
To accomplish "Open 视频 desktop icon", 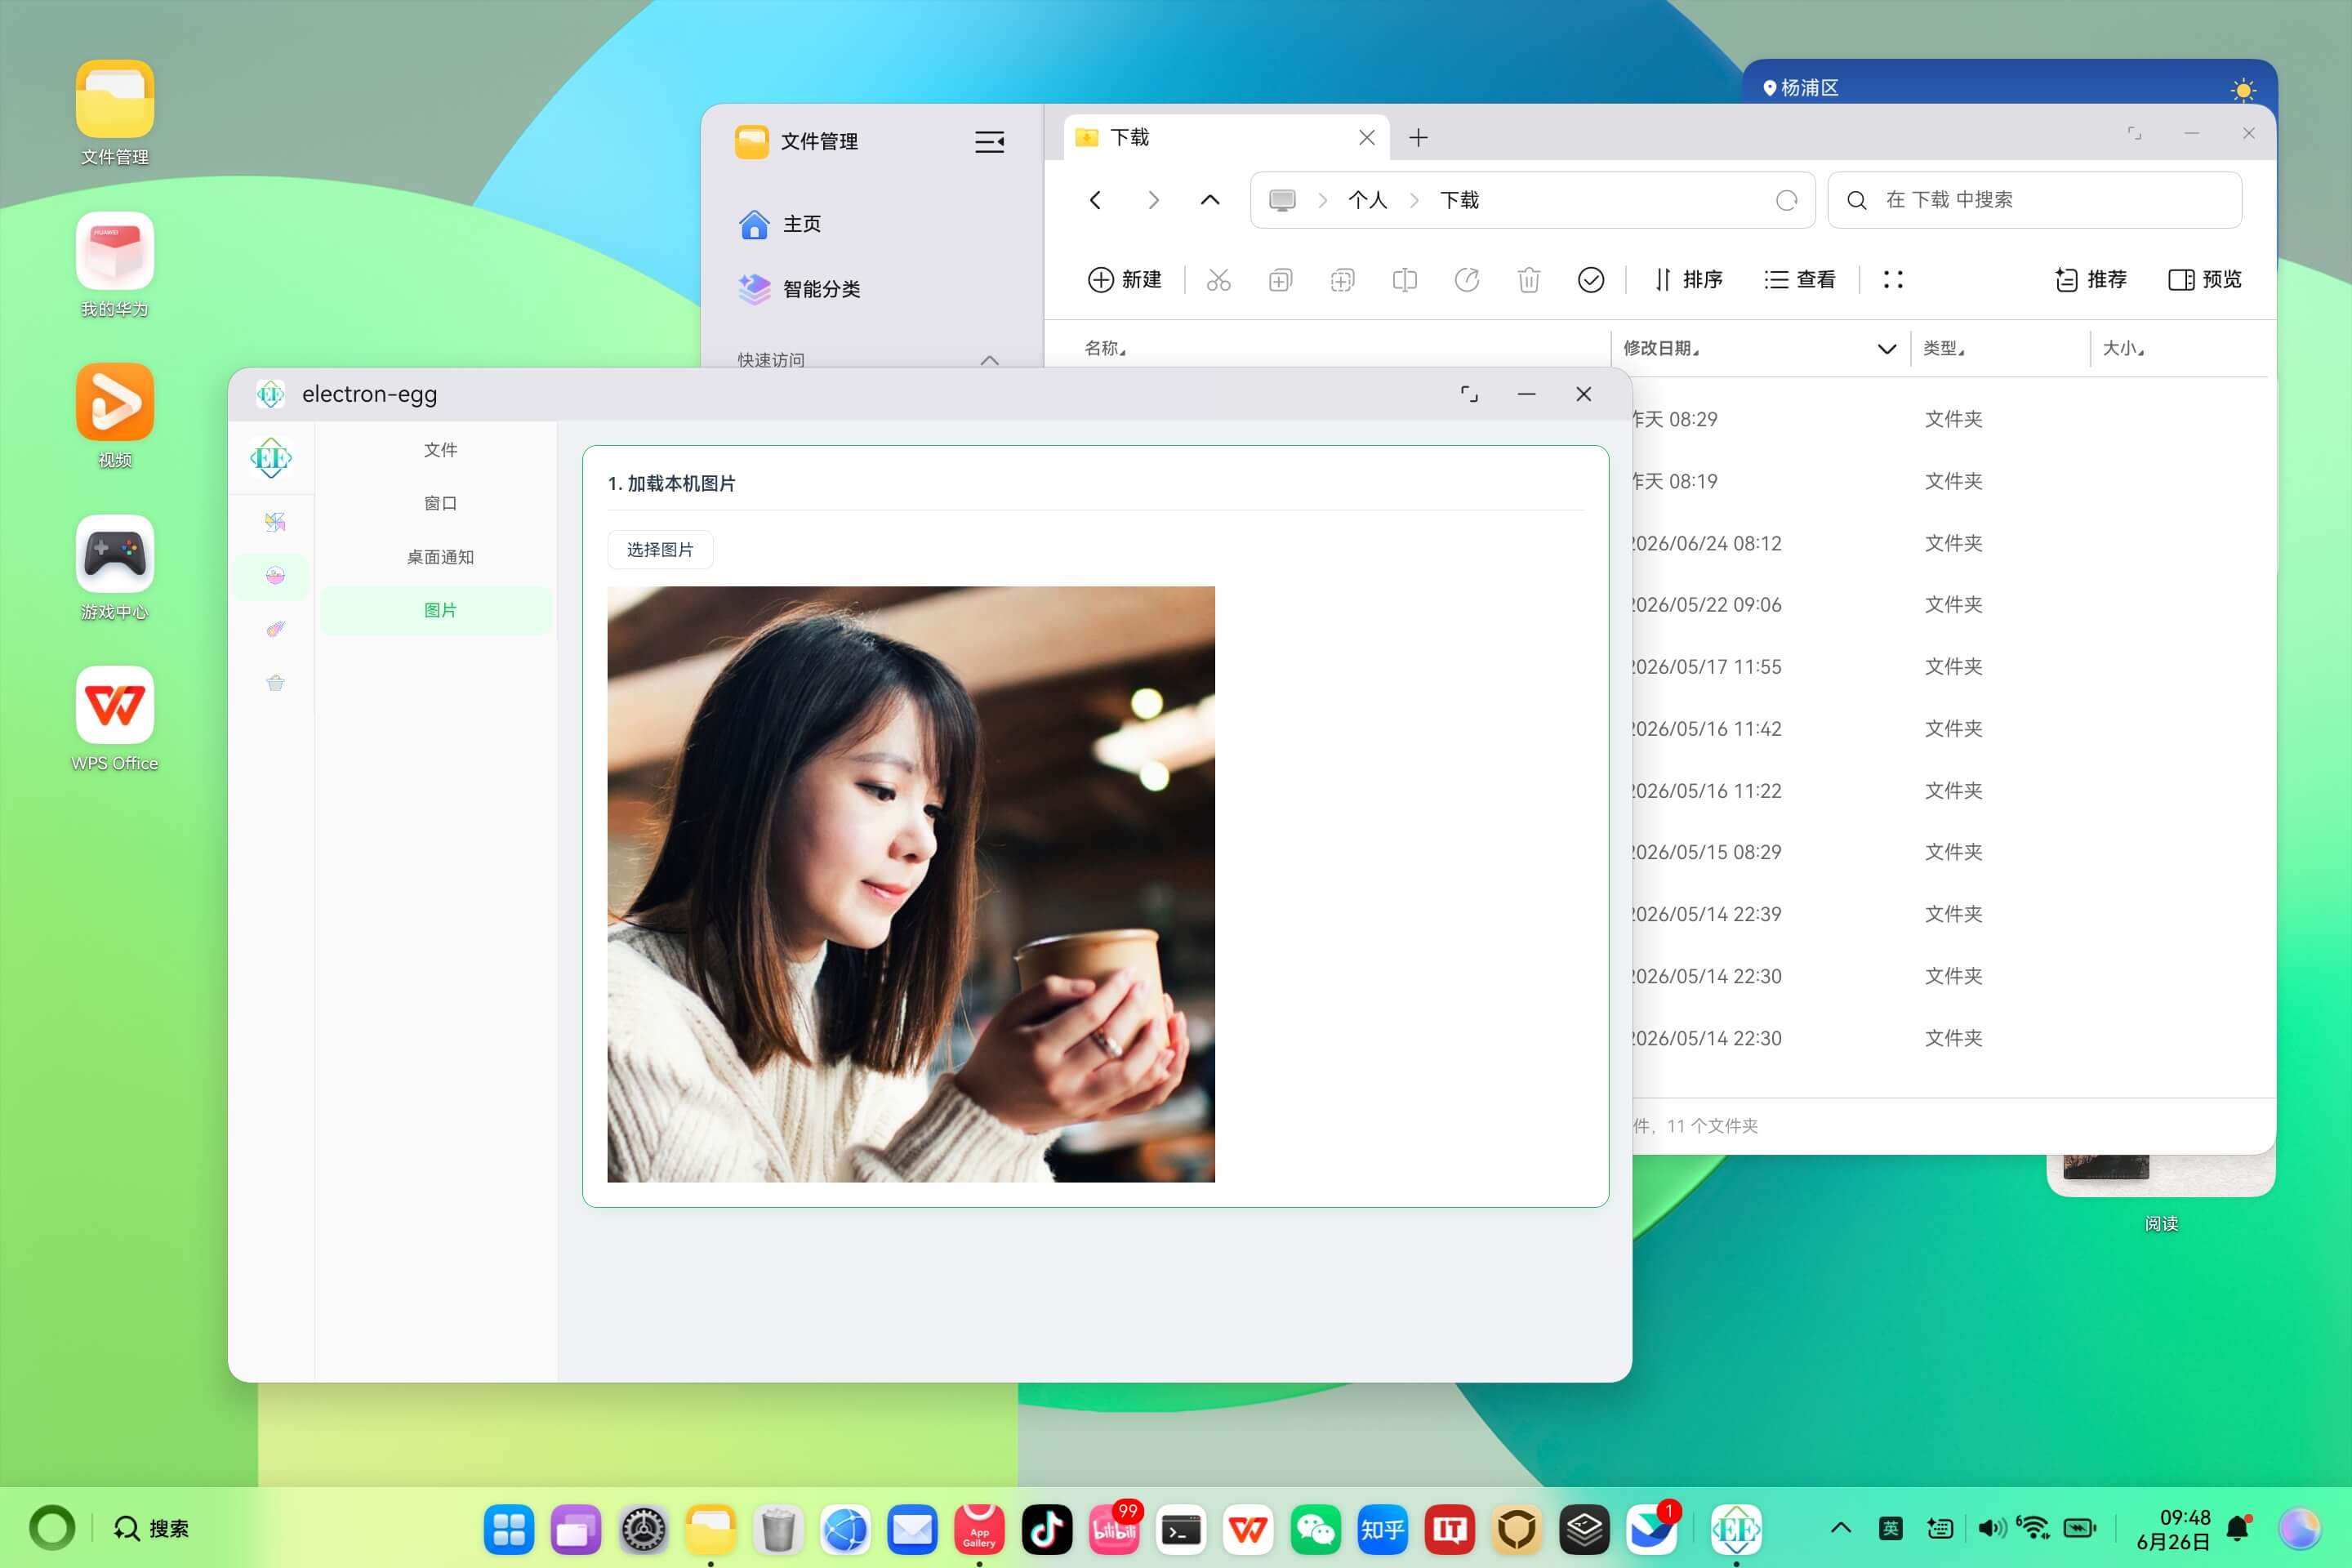I will pyautogui.click(x=114, y=416).
